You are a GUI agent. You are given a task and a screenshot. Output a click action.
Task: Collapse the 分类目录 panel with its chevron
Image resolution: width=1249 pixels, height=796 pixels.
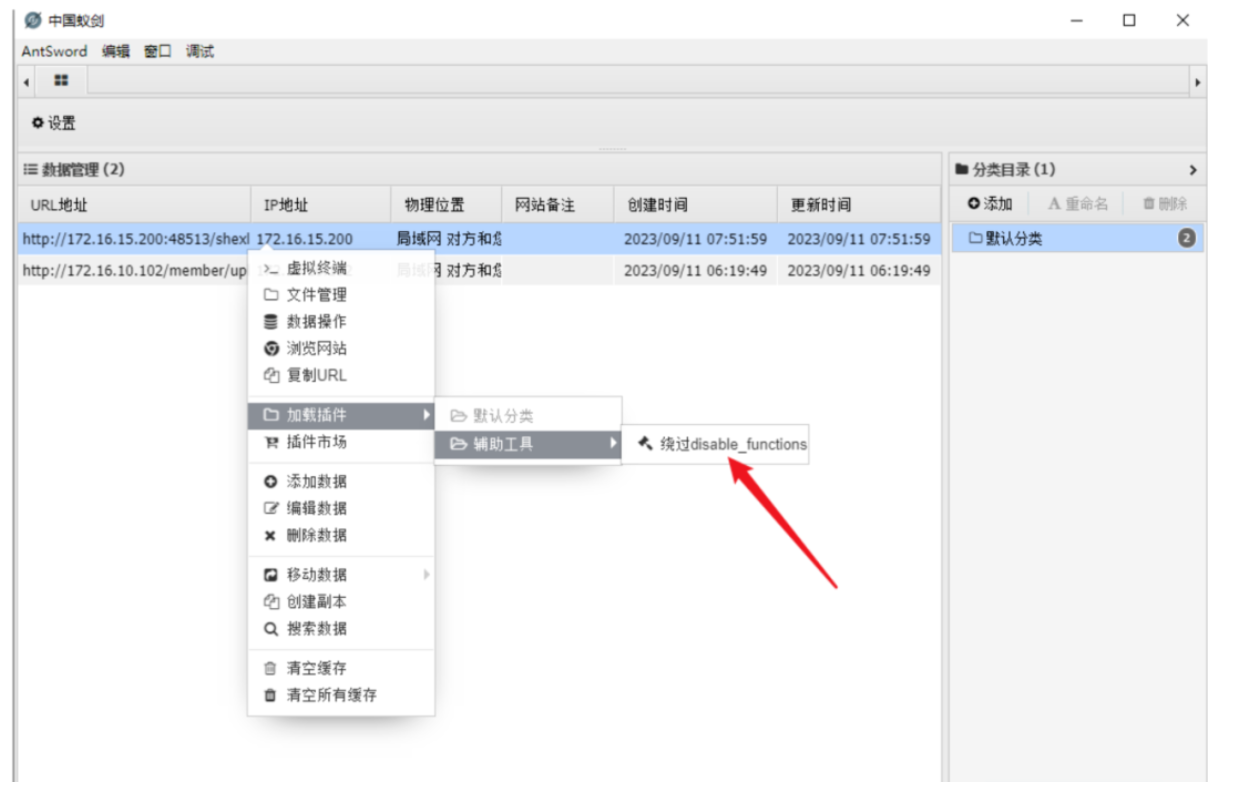pyautogui.click(x=1192, y=171)
